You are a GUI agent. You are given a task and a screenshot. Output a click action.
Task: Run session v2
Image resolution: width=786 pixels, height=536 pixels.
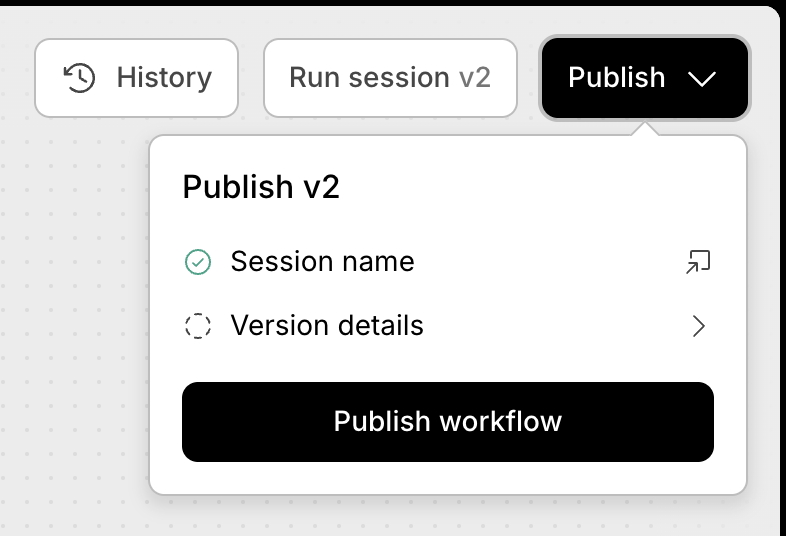390,78
